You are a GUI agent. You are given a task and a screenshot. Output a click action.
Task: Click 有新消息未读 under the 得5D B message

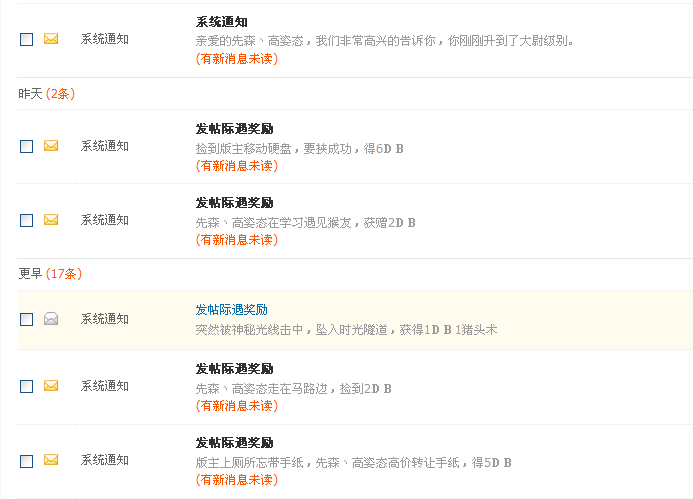point(237,480)
